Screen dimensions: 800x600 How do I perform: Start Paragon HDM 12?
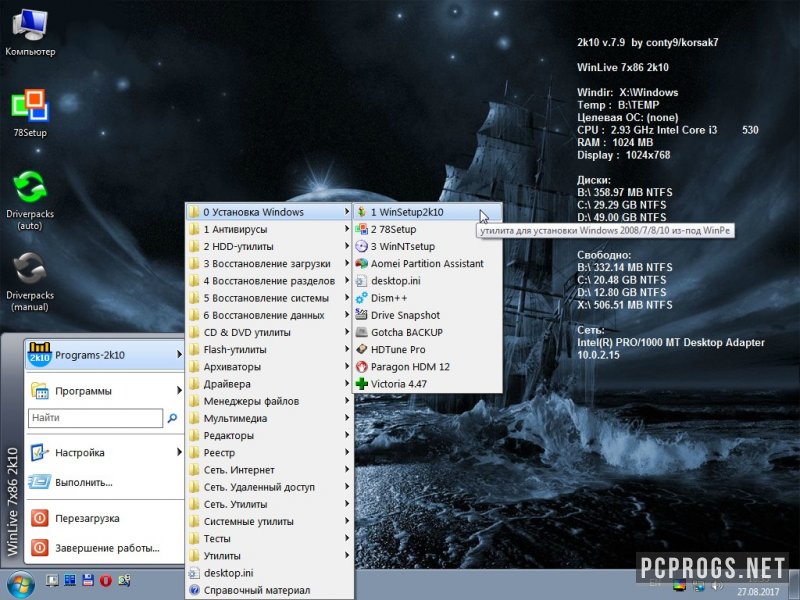coord(427,367)
